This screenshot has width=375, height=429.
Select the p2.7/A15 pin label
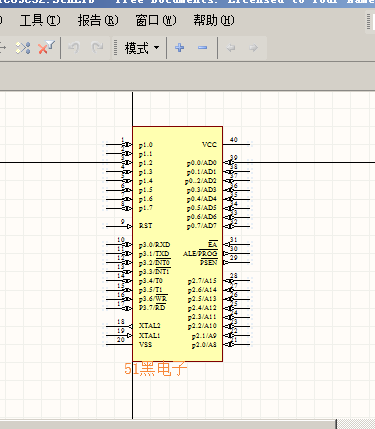(x=202, y=281)
